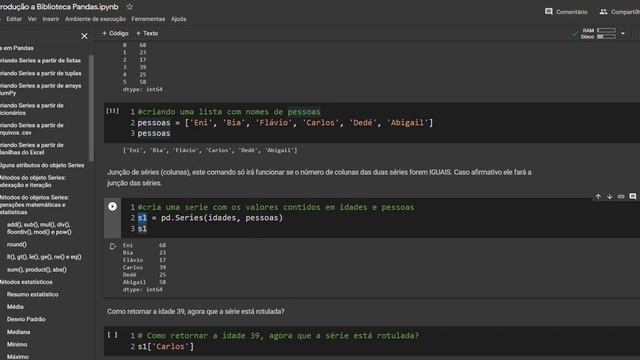Screen dimensions: 640x360
Task: Click the green connected checkmark
Action: (575, 34)
